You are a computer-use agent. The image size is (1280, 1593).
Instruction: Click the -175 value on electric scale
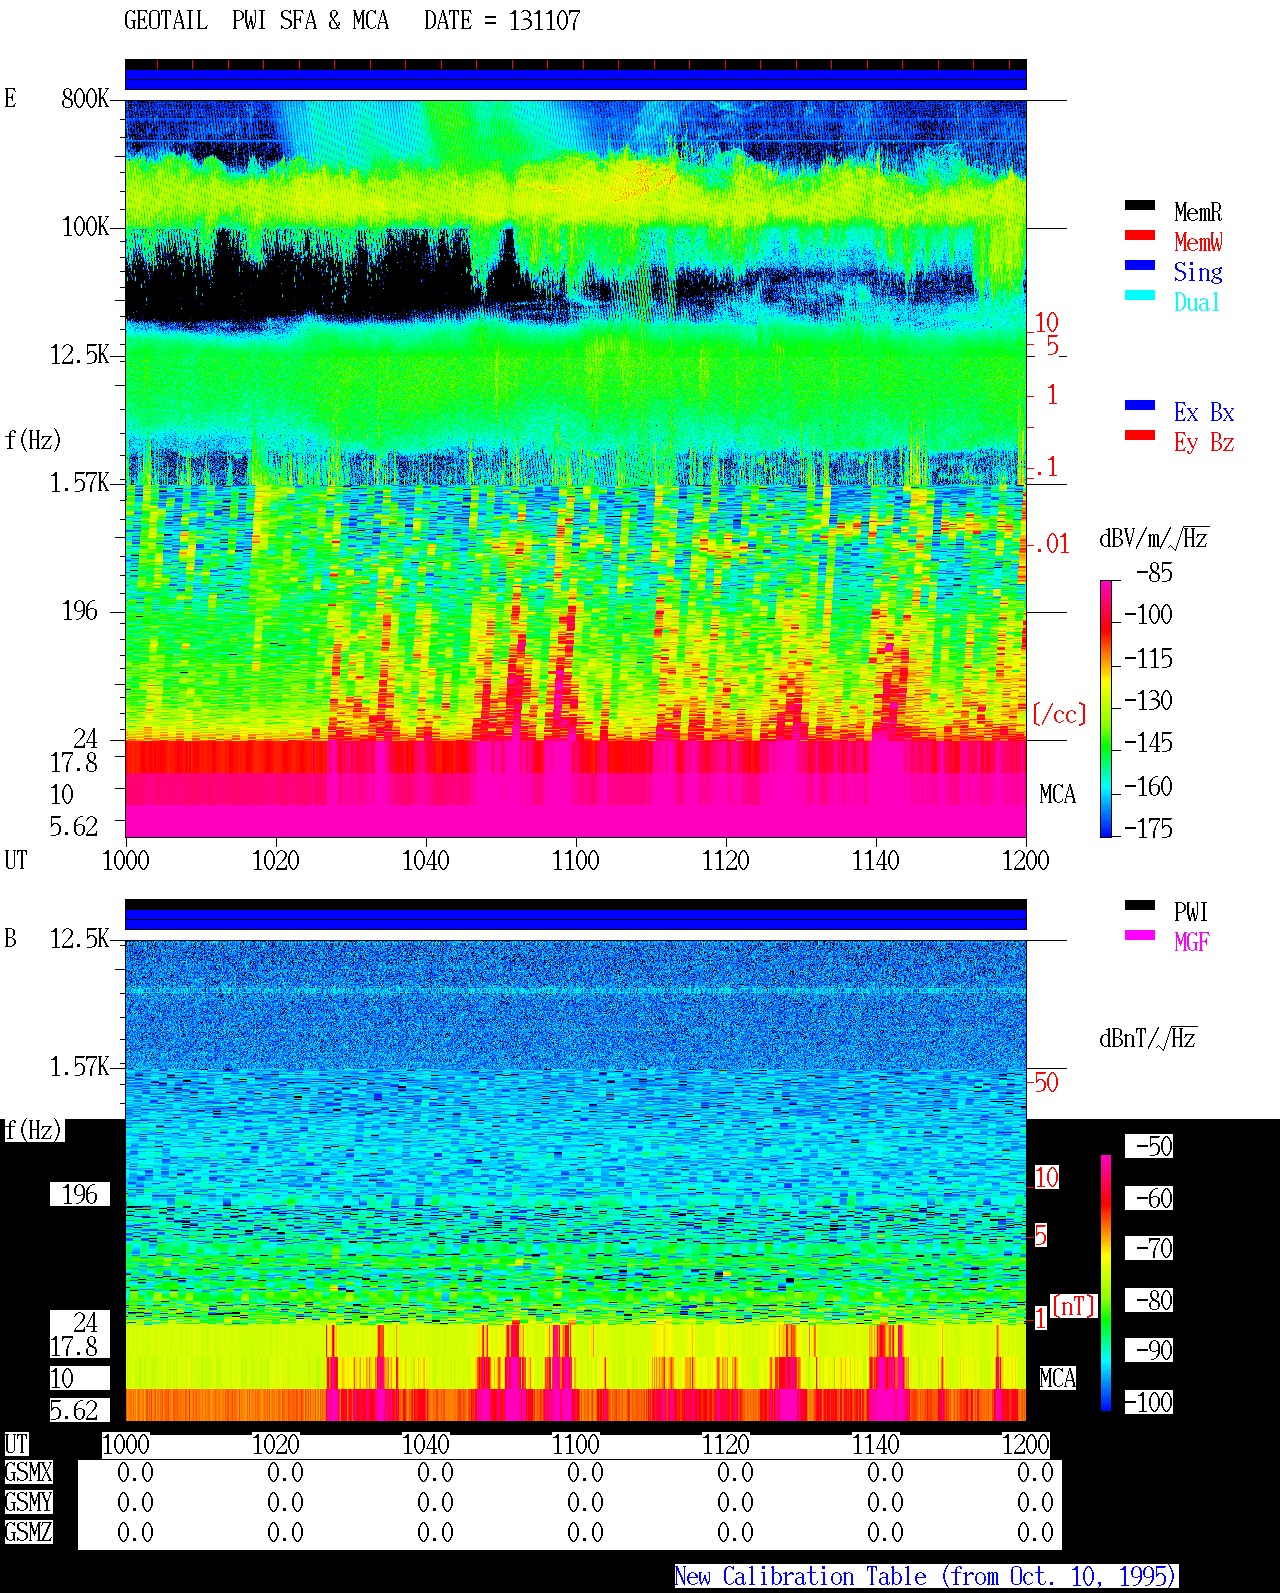click(x=1148, y=828)
